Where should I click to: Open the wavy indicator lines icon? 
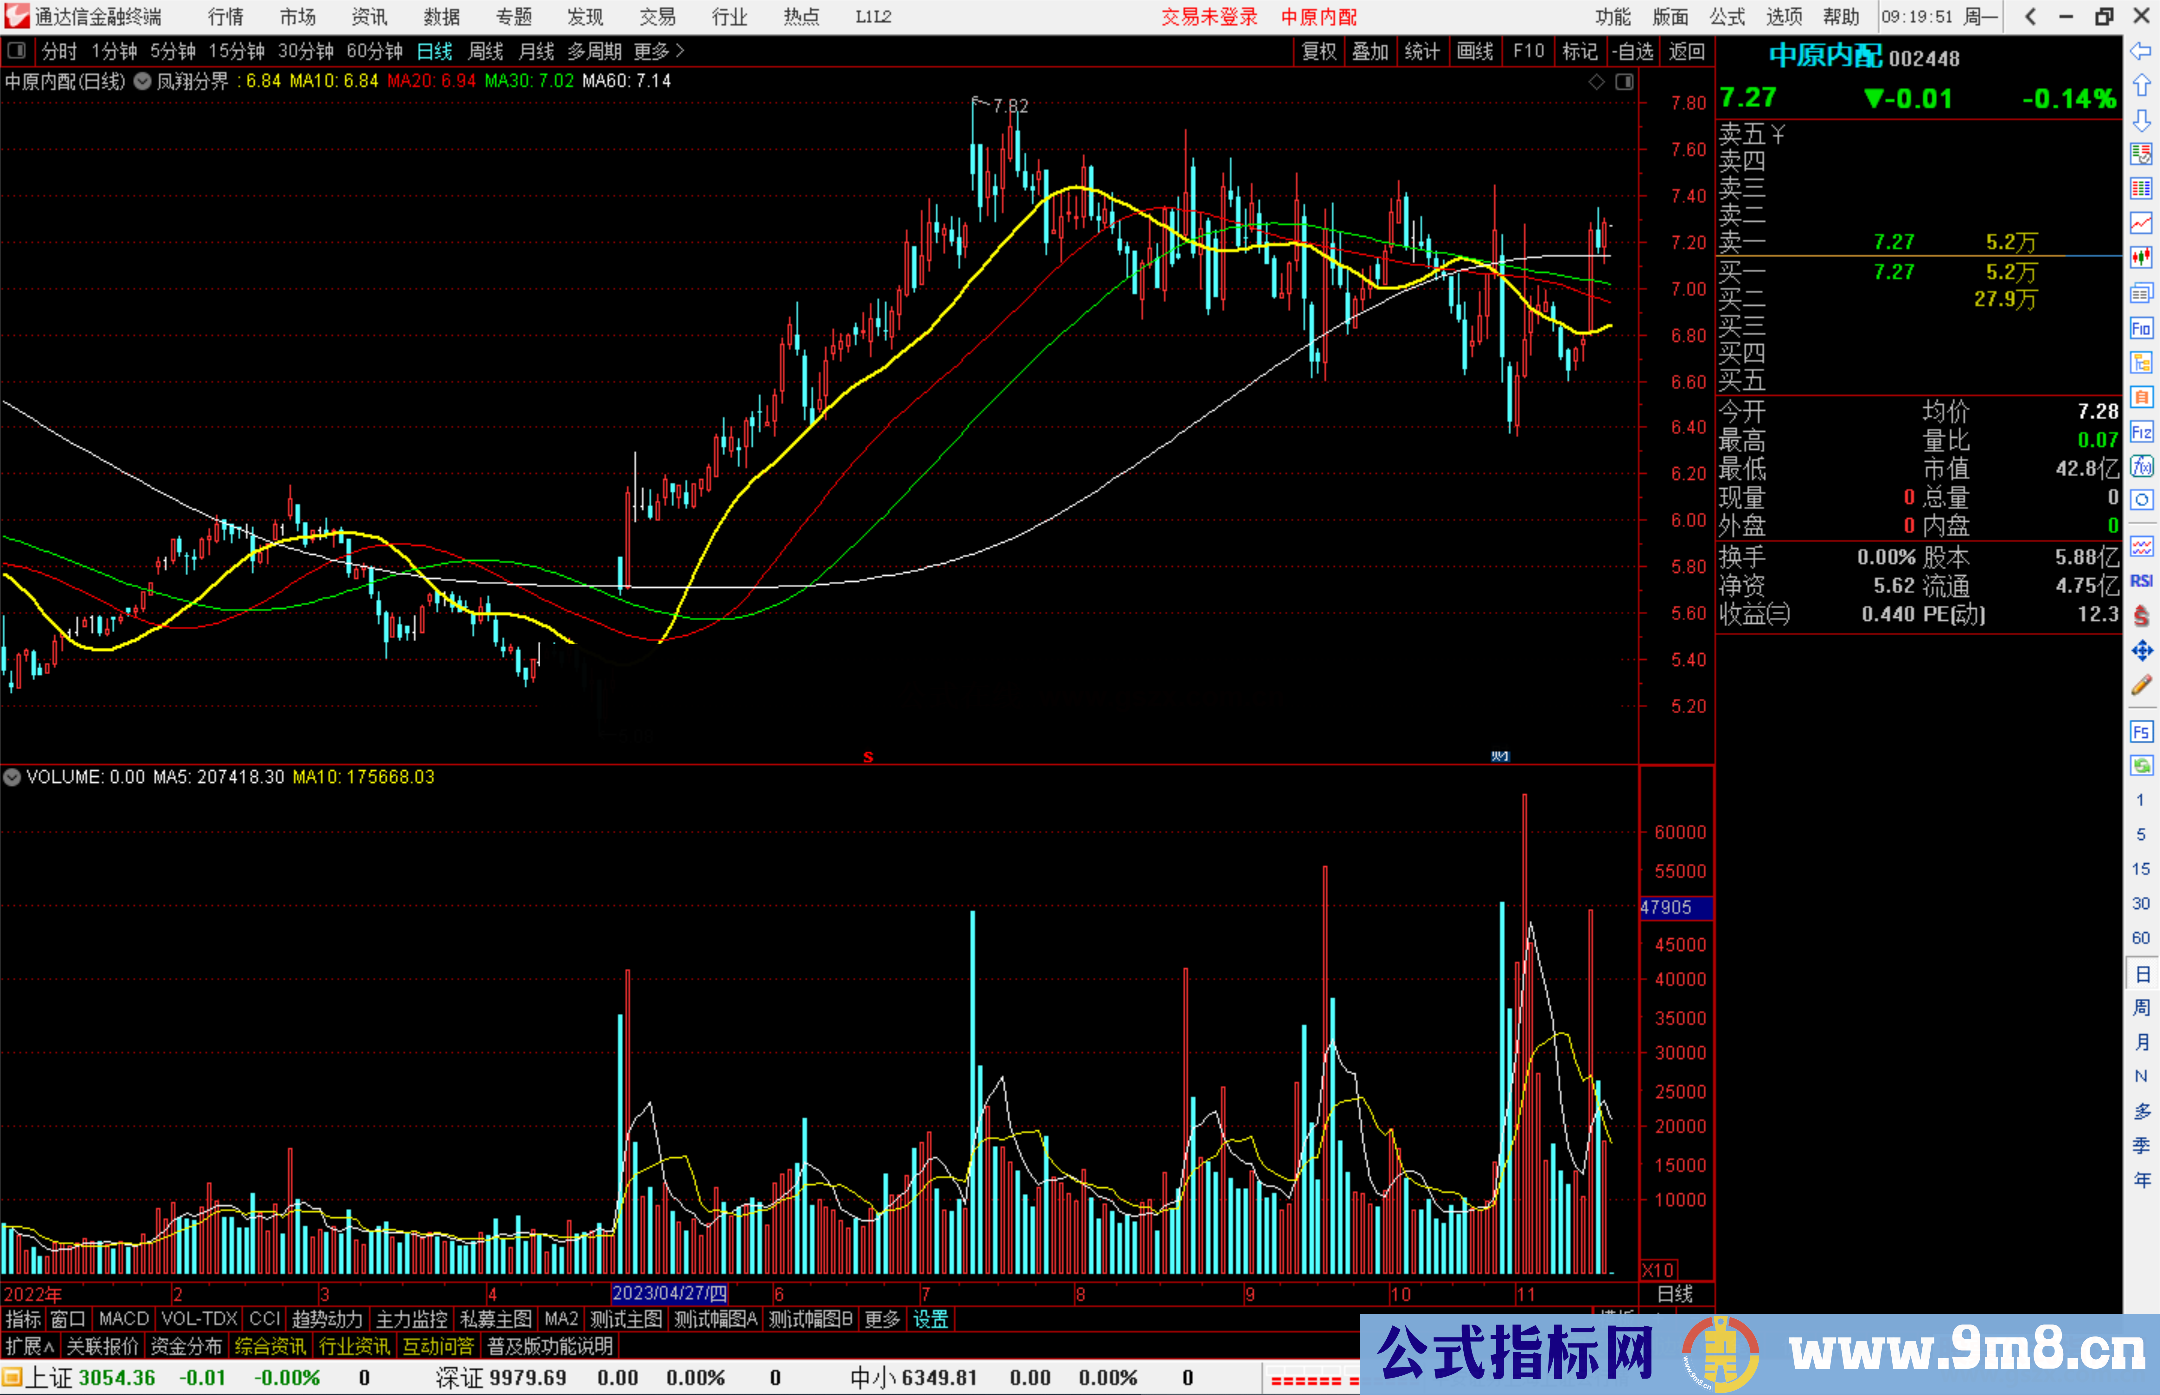[x=2141, y=546]
